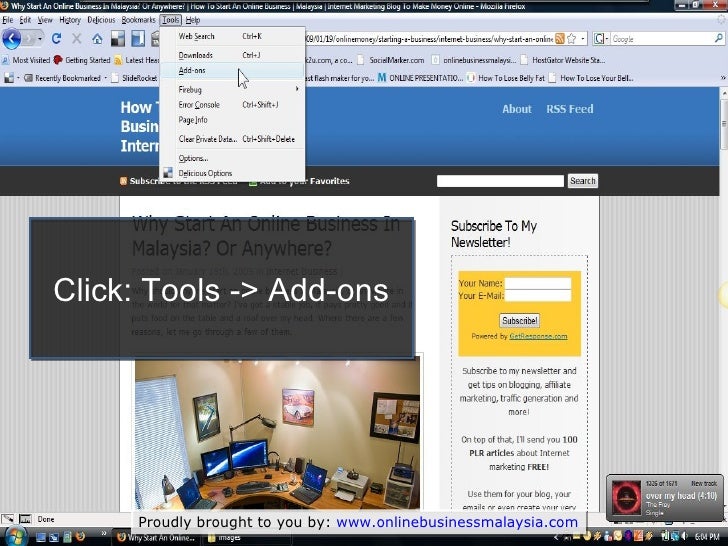Choose Page Info menu entry
This screenshot has width=728, height=546.
coord(232,120)
